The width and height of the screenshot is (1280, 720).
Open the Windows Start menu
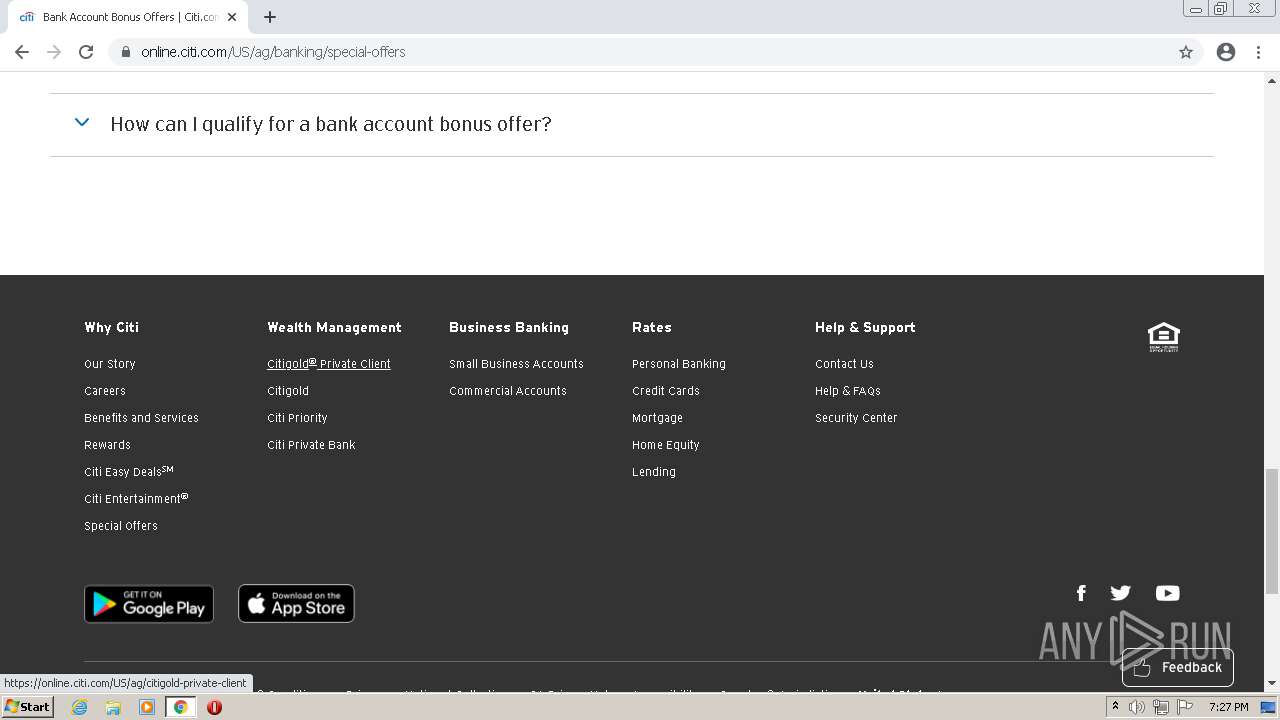(28, 707)
